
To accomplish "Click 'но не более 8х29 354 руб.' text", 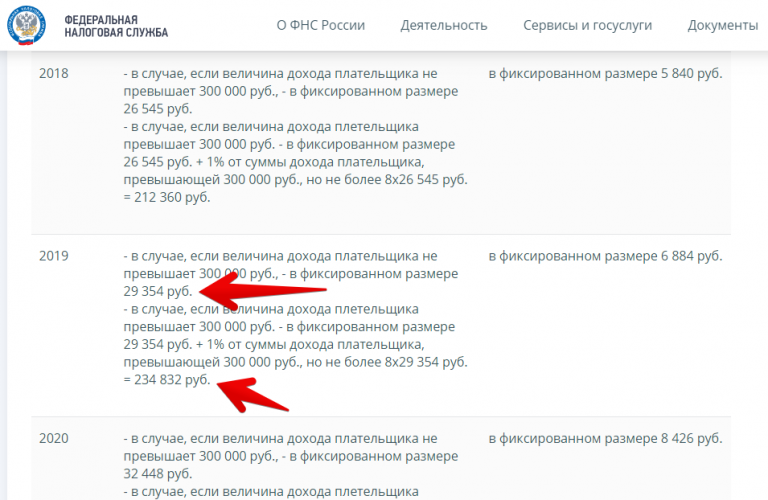I will tap(387, 362).
